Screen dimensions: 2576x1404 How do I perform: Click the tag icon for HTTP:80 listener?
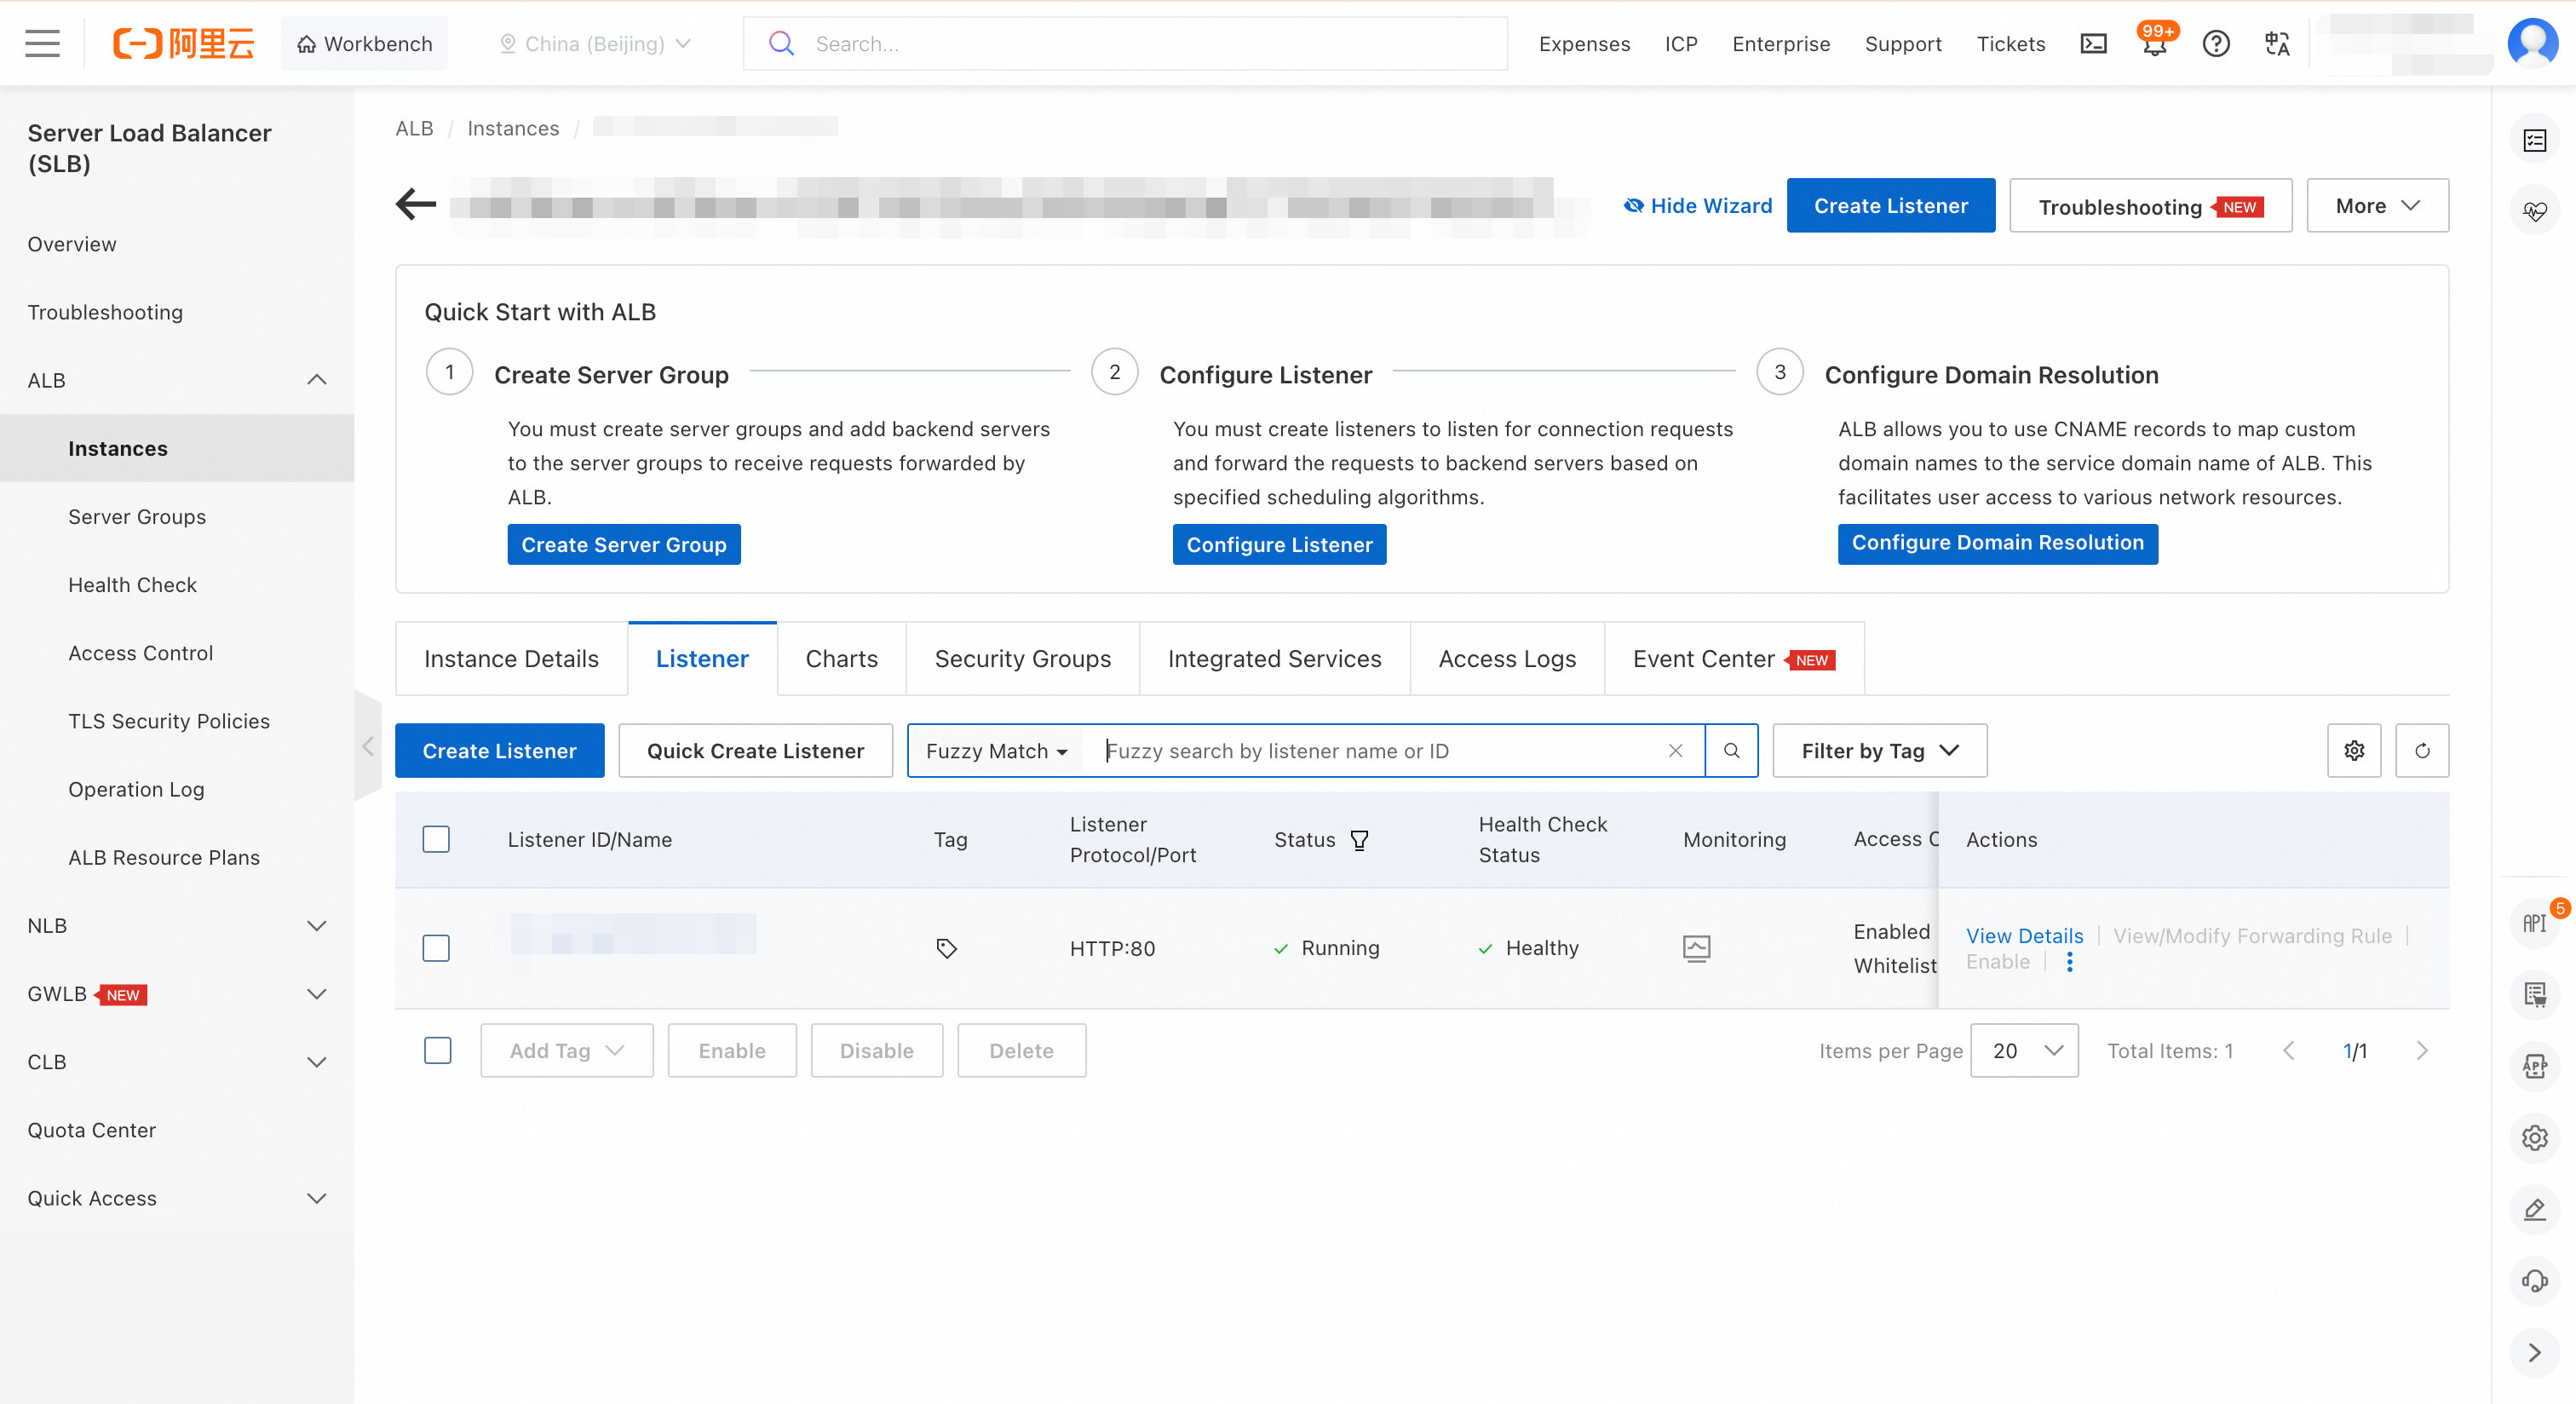coord(946,948)
